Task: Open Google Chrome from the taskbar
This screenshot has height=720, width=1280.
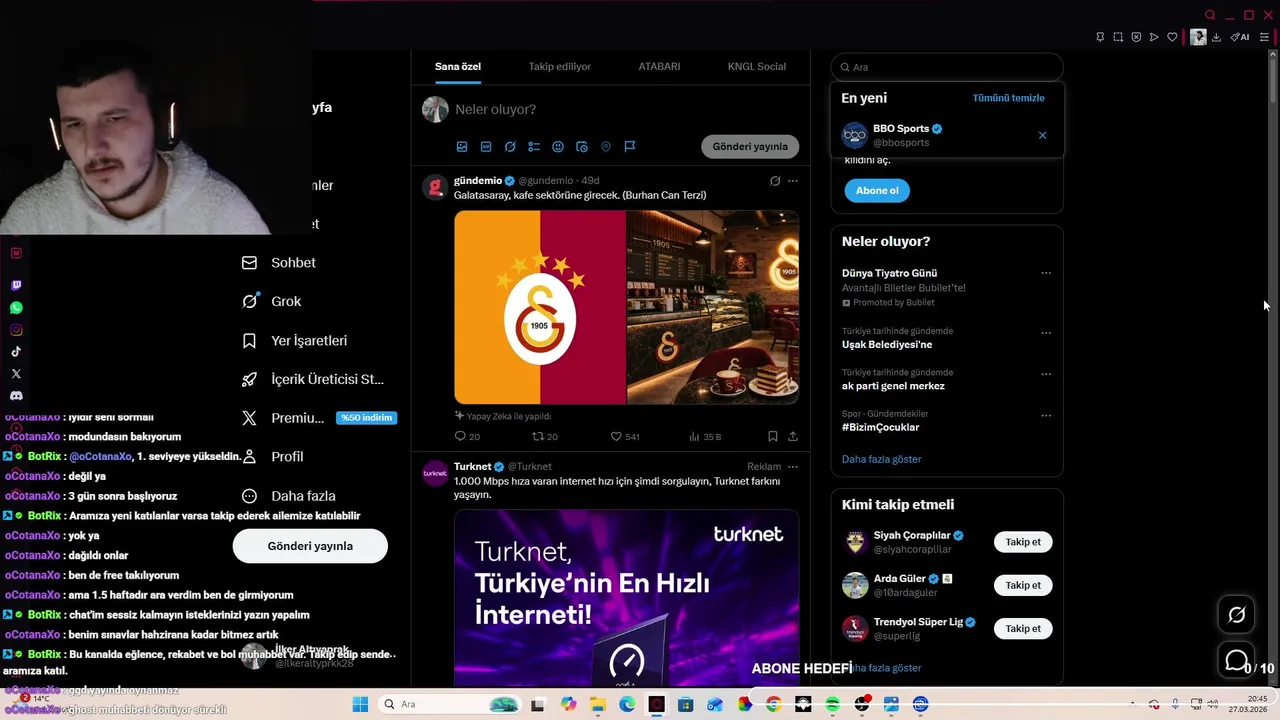Action: (x=773, y=704)
